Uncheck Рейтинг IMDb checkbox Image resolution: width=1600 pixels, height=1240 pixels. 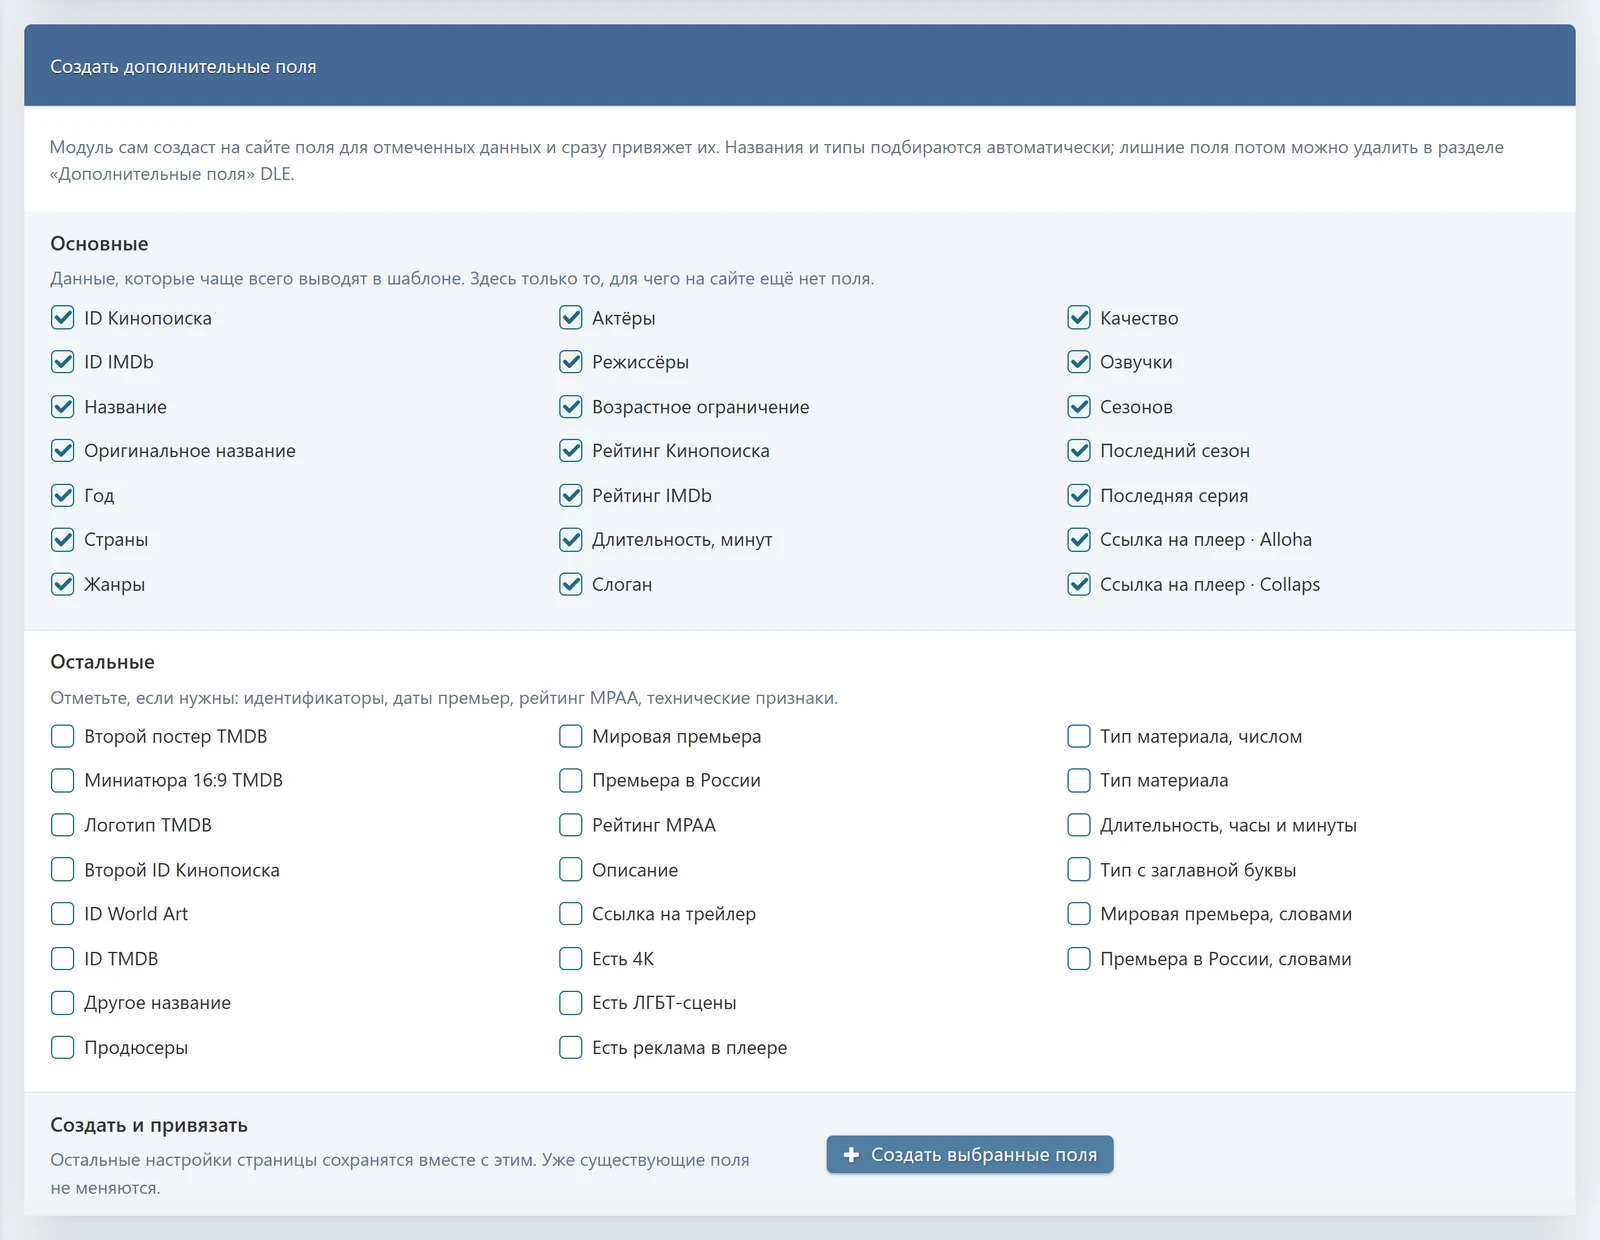coord(571,495)
